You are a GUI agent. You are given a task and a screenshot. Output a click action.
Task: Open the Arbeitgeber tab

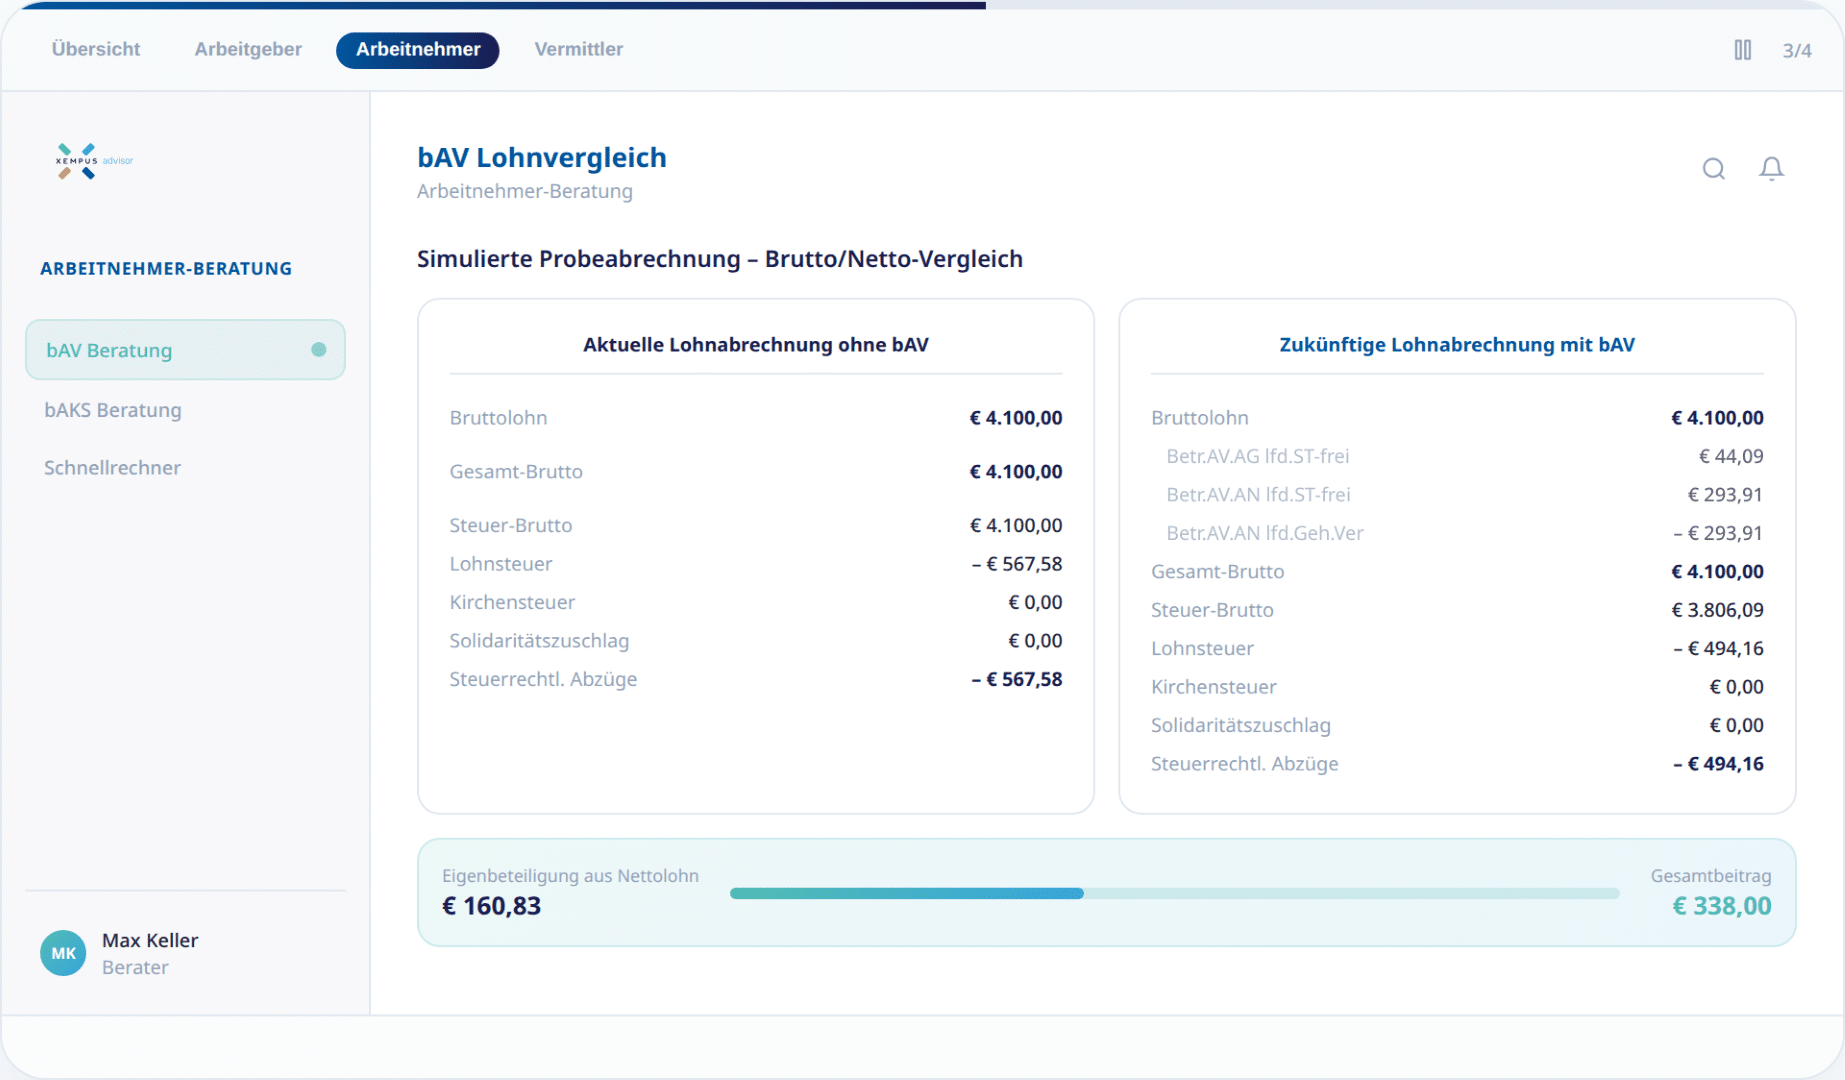(248, 49)
